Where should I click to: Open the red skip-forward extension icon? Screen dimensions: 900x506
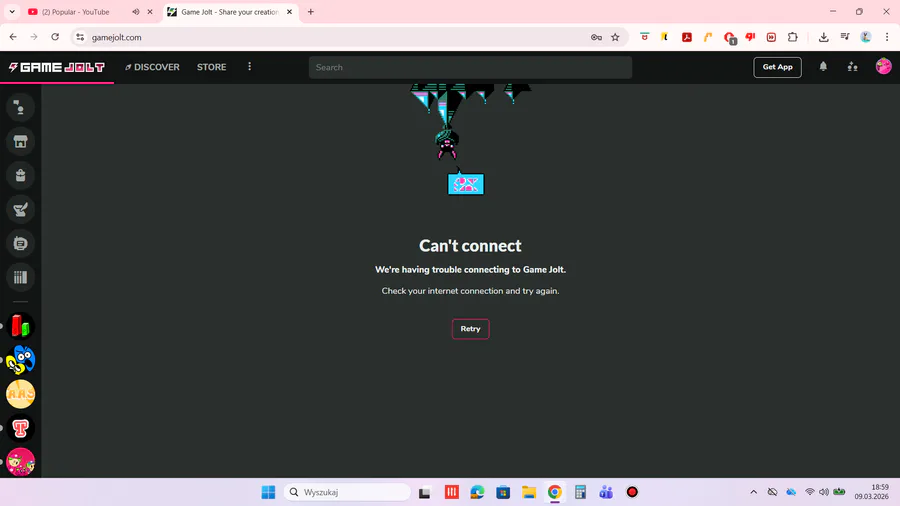771,37
